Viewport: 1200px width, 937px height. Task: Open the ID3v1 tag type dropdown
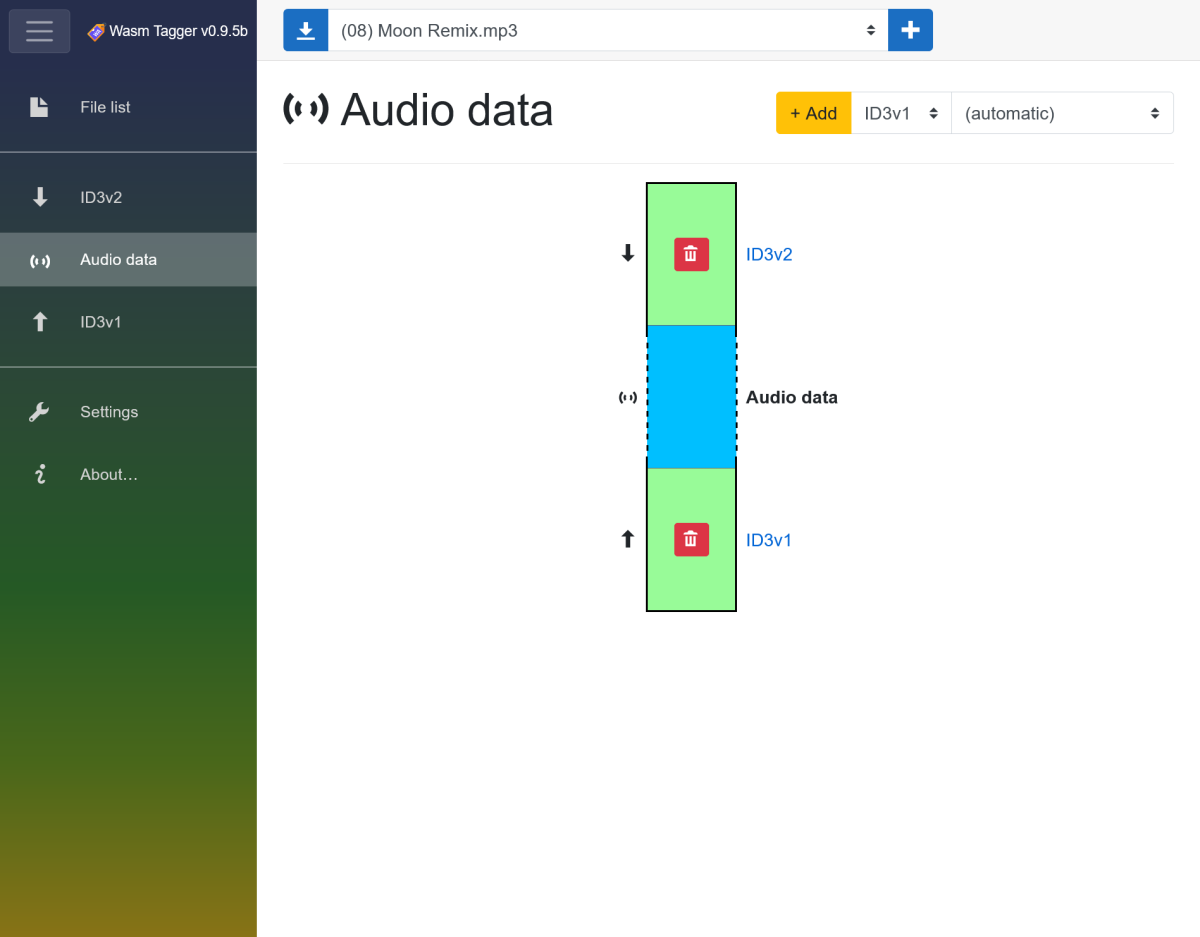click(901, 113)
